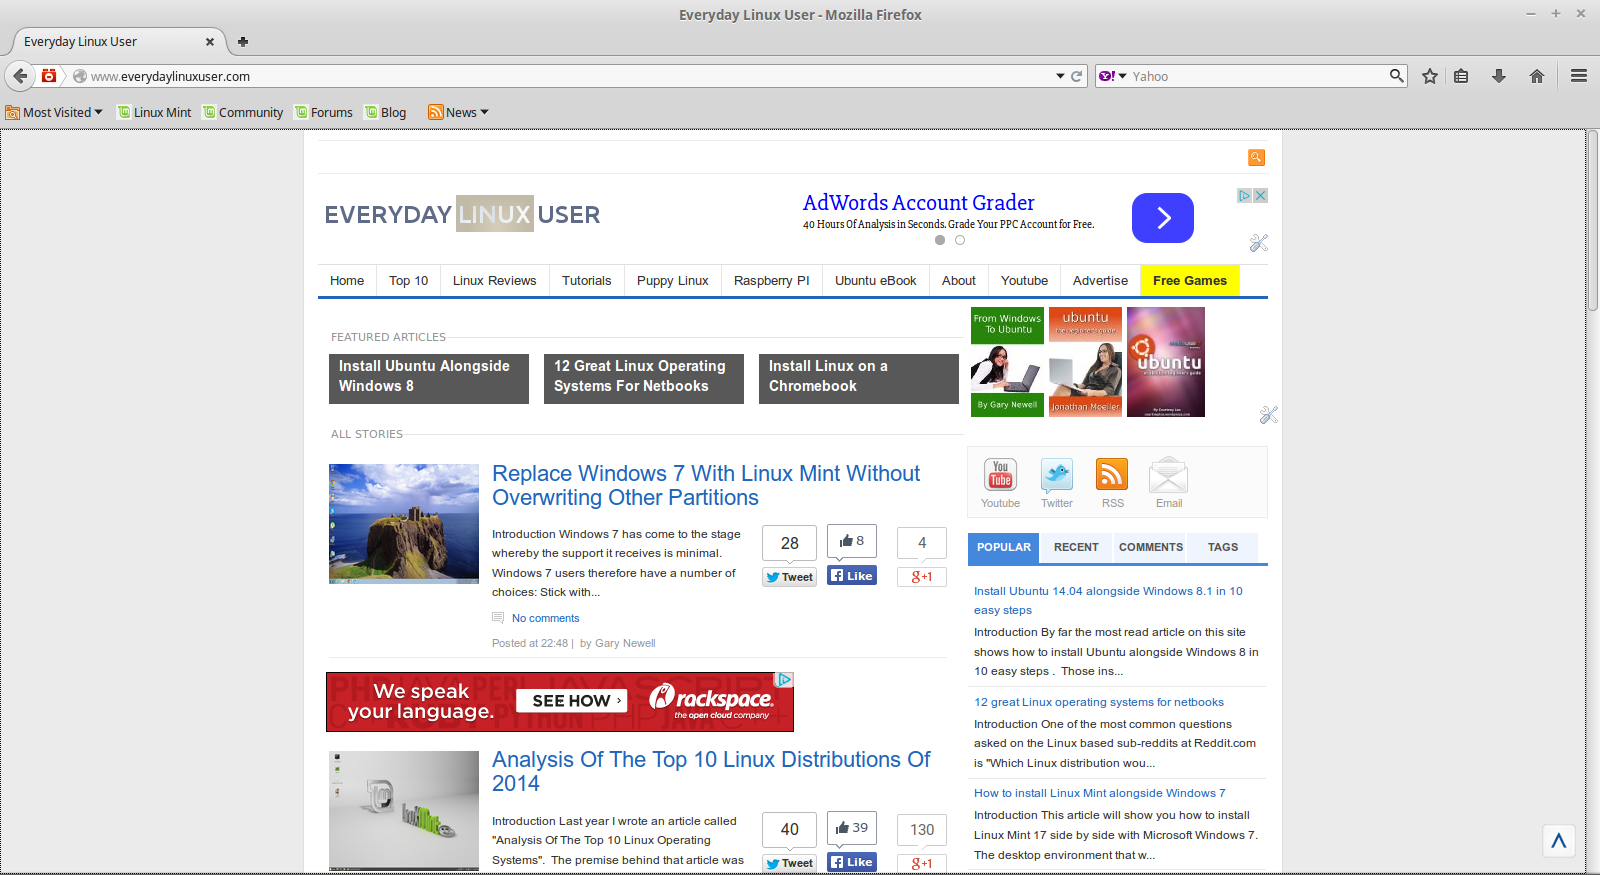Like the Replace Windows 7 article on Facebook
Screen dimensions: 1600x875
pyautogui.click(x=852, y=576)
